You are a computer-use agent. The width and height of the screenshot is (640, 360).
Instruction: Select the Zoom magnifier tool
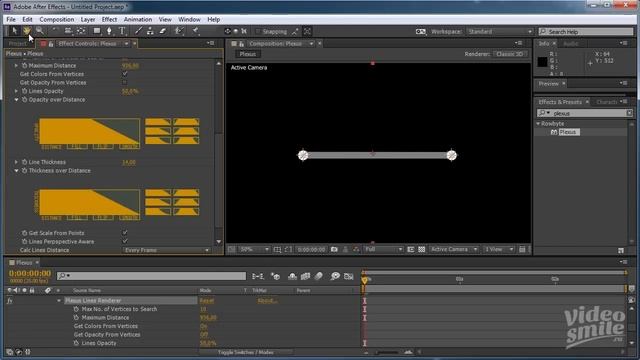(x=40, y=31)
